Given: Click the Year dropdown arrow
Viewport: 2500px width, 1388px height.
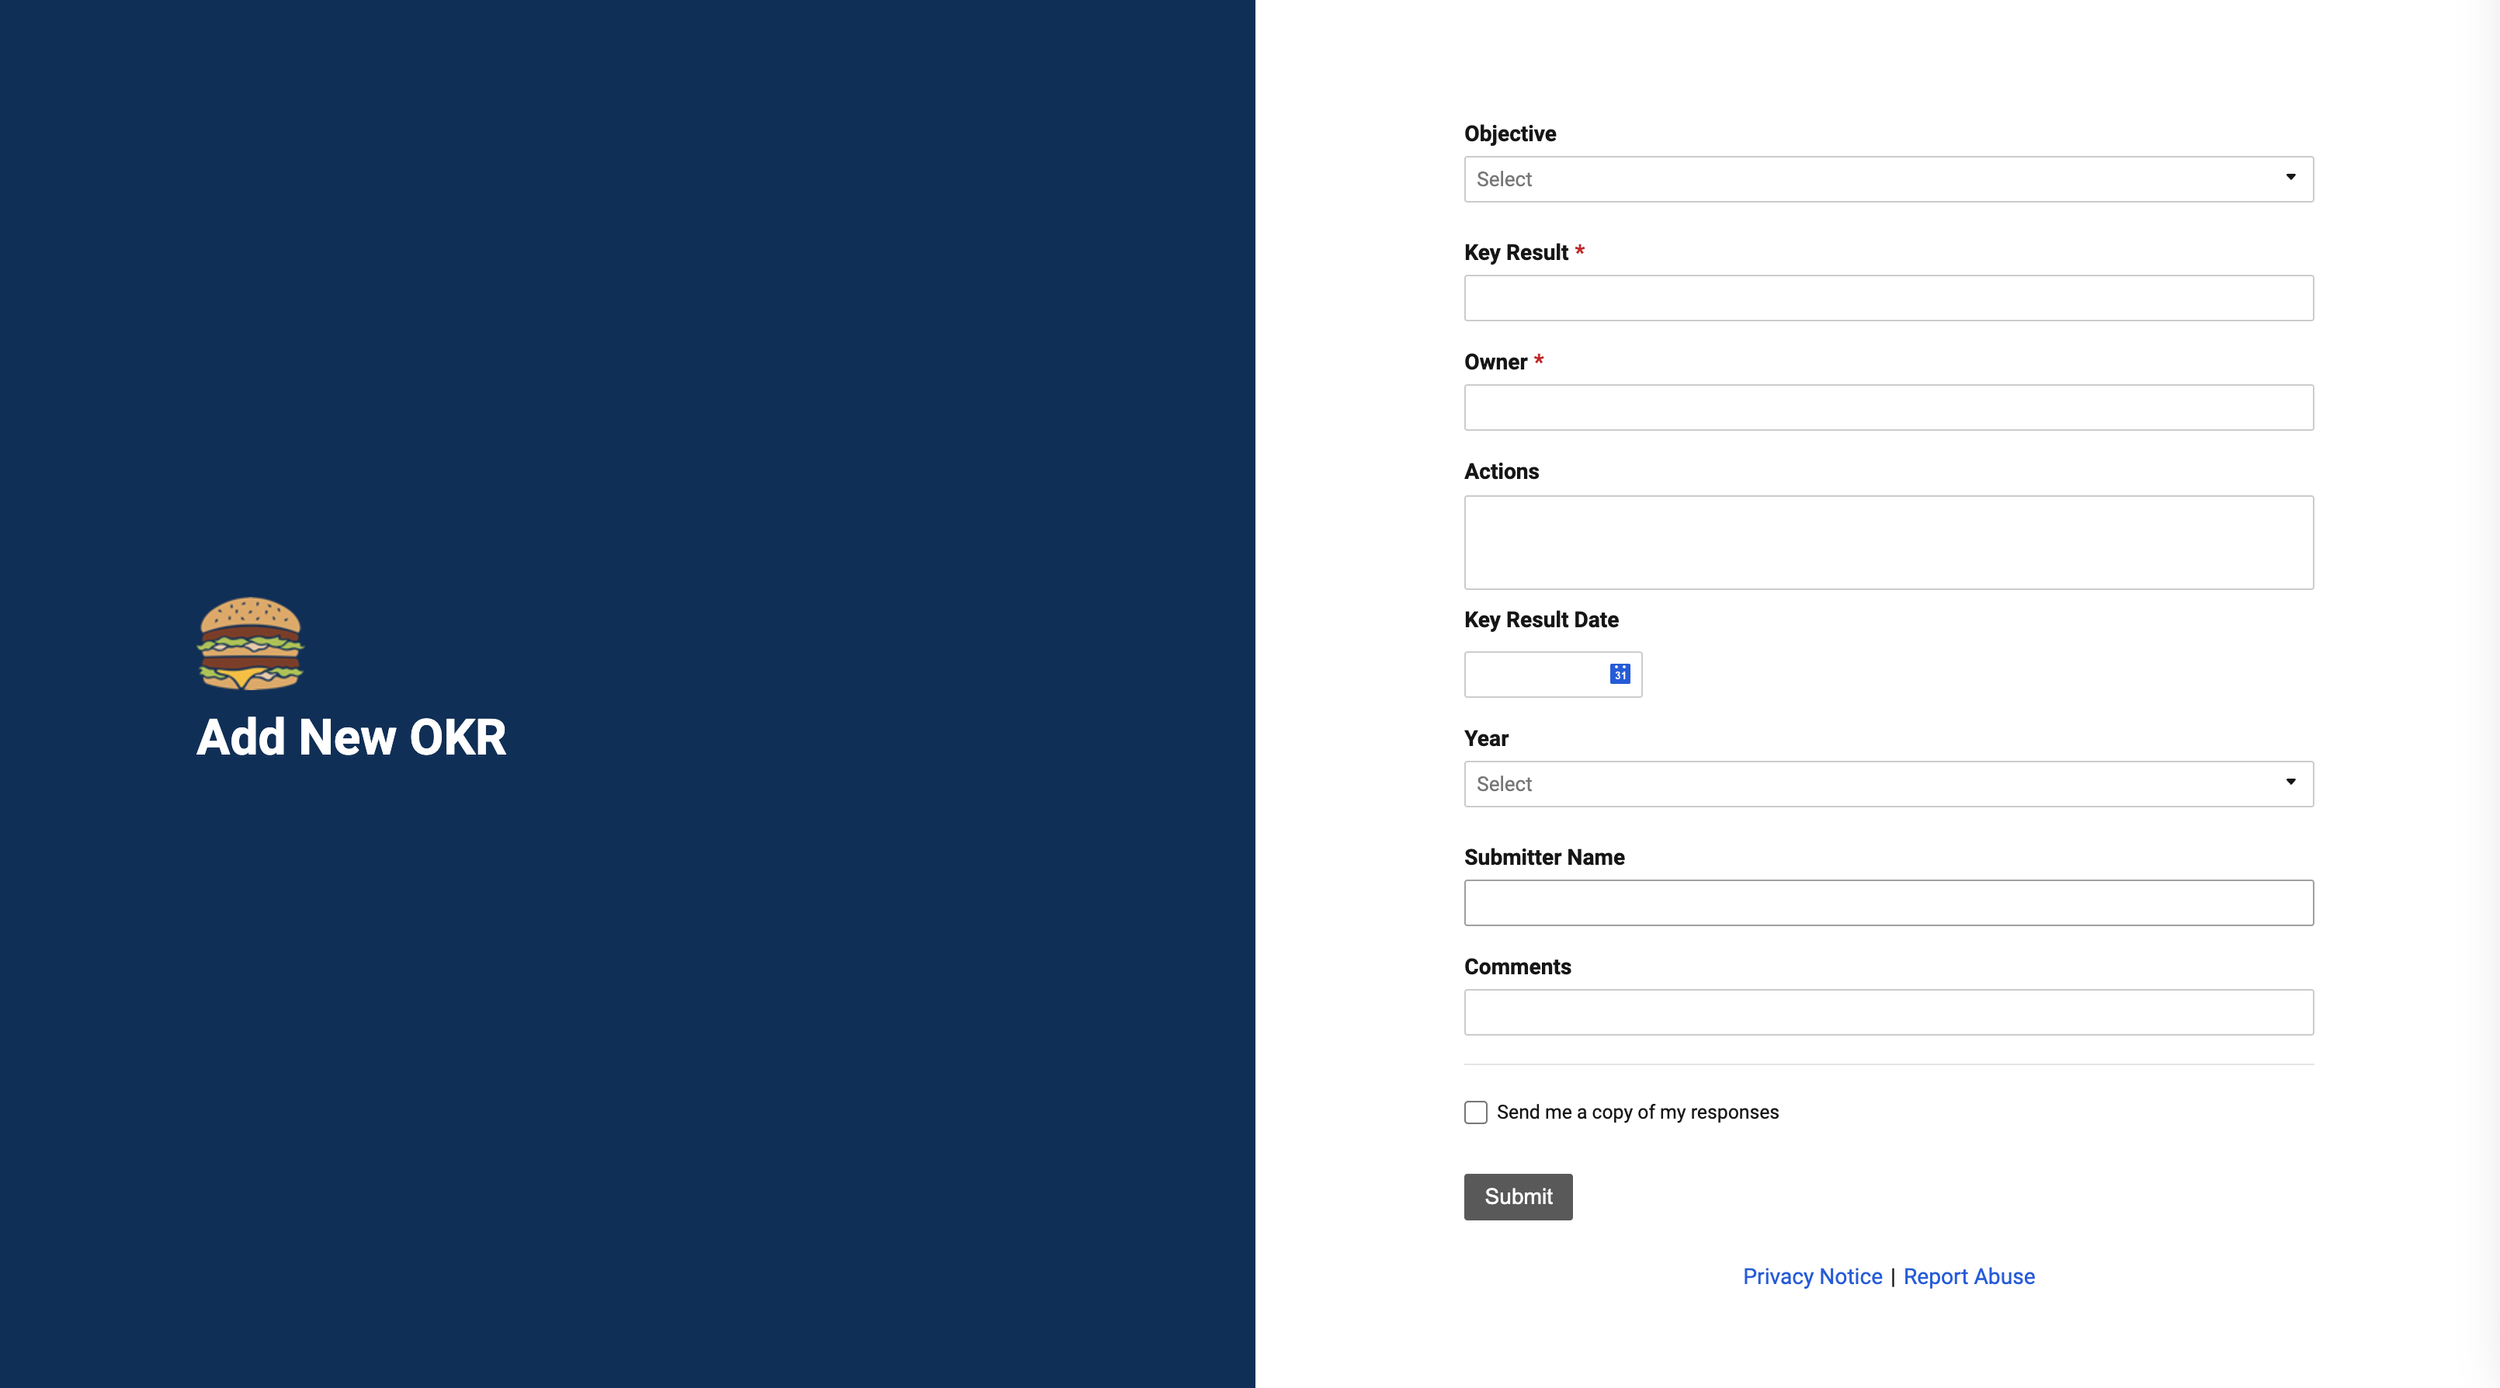Looking at the screenshot, I should [x=2290, y=782].
